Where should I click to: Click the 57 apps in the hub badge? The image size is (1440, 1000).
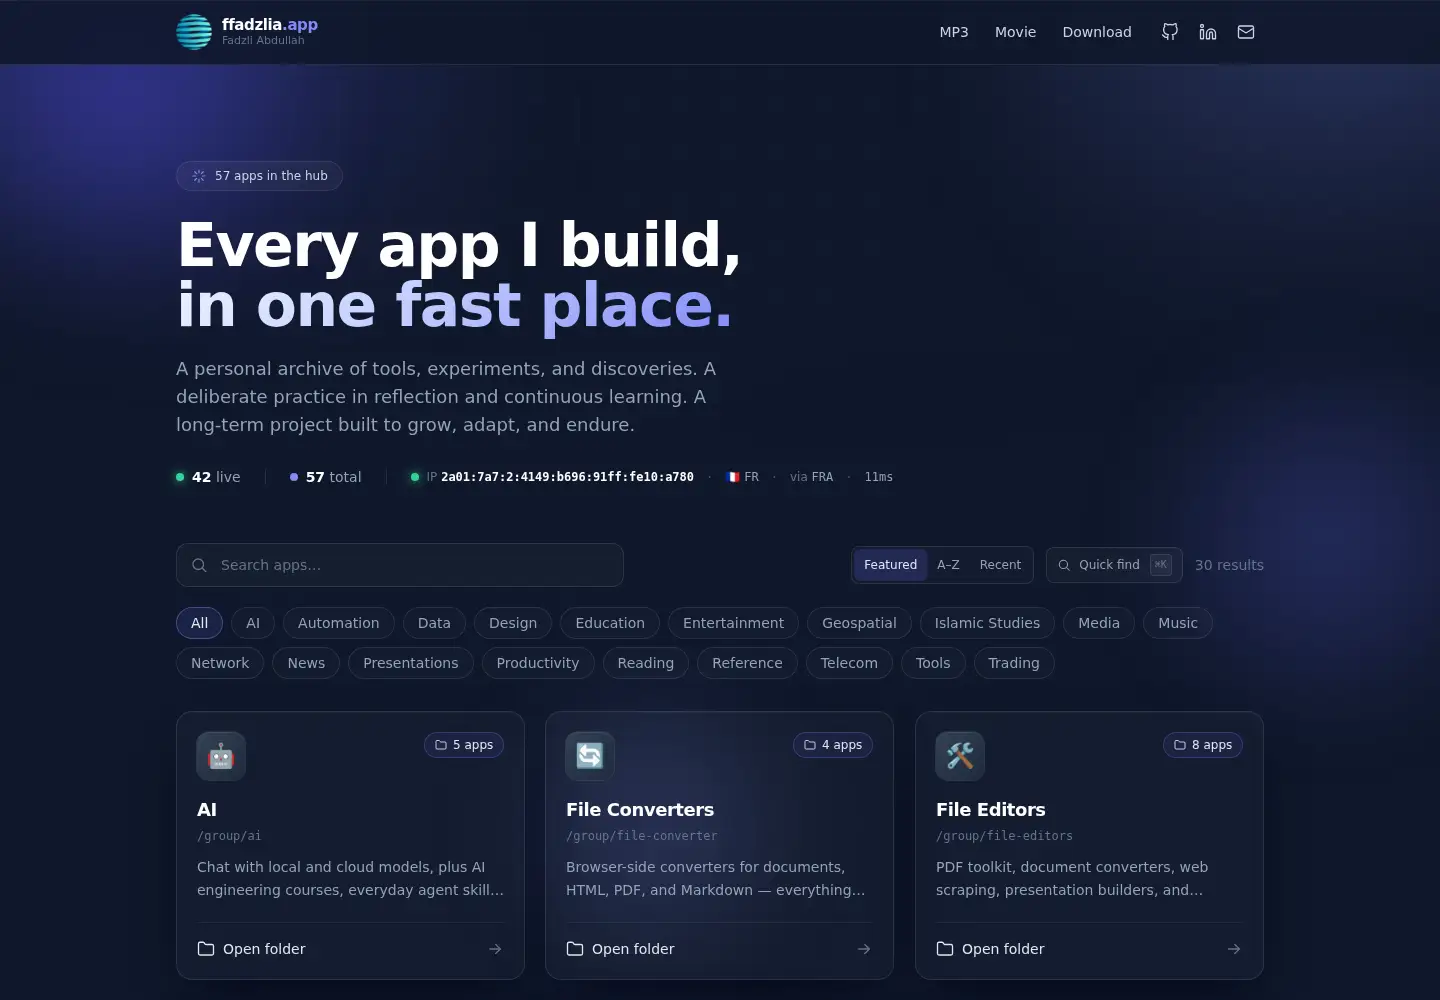259,176
